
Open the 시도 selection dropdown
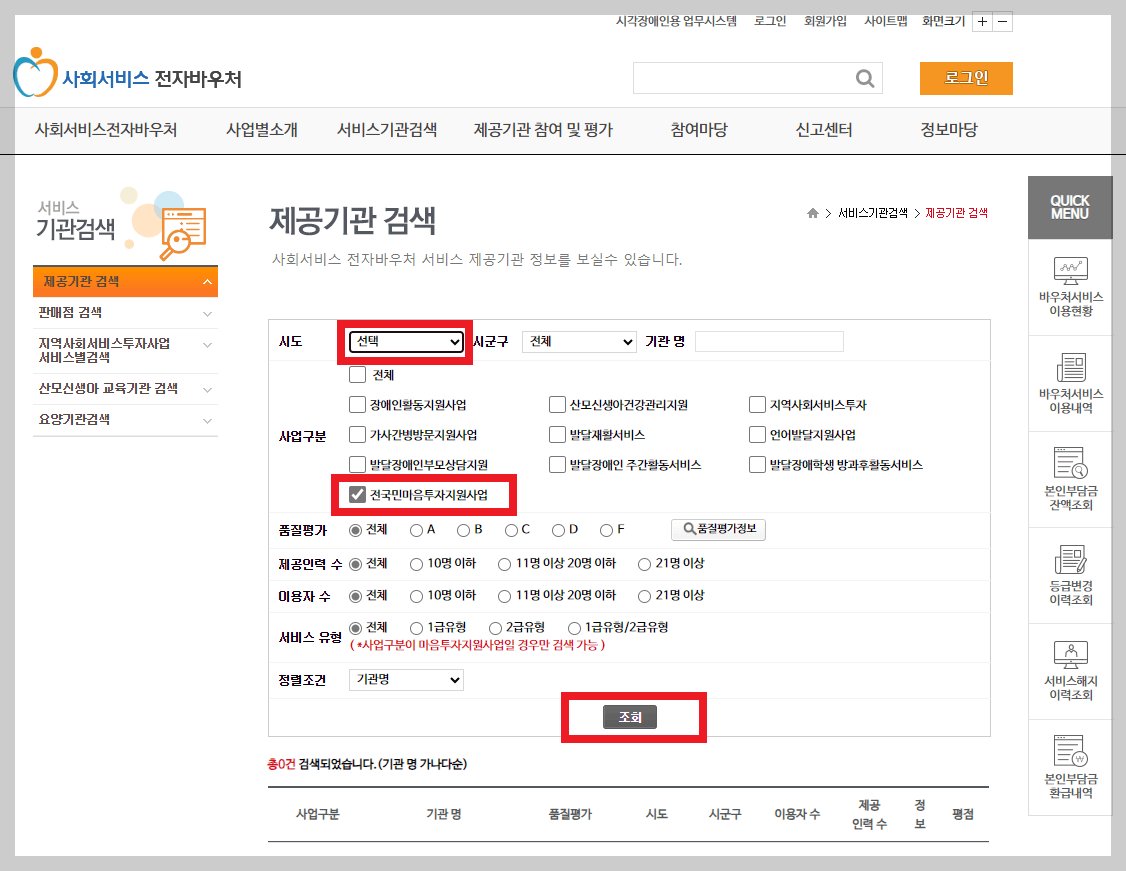pos(405,341)
